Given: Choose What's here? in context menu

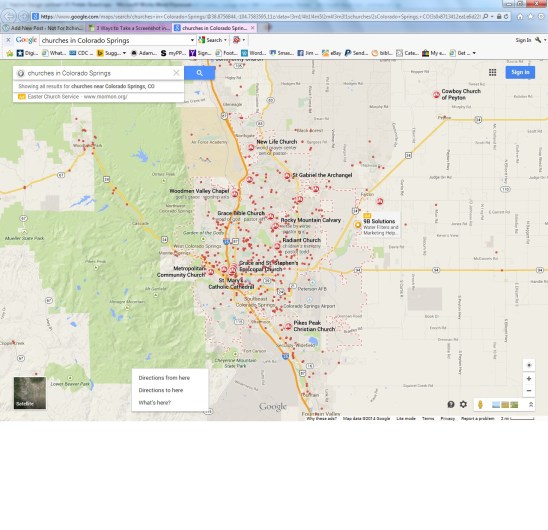Looking at the screenshot, I should pos(154,402).
